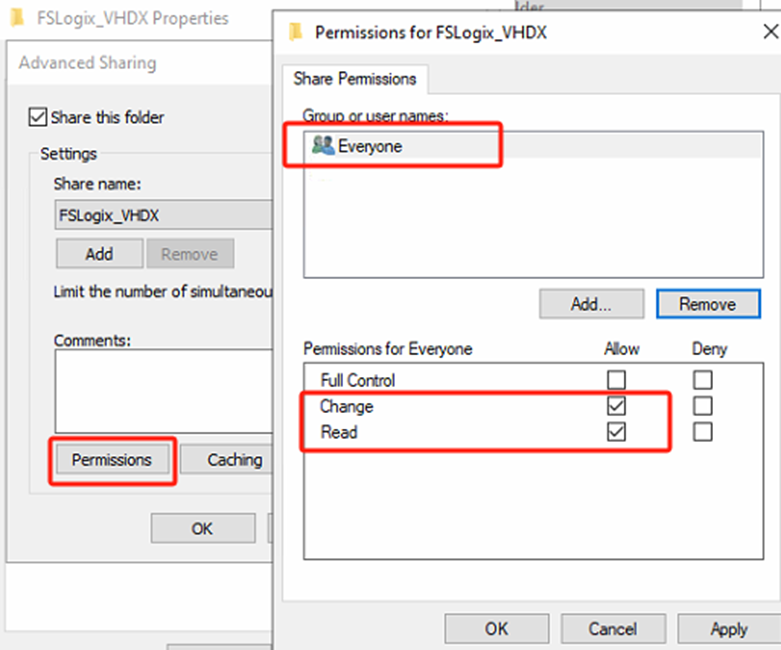Deny Full Control for Everyone
Image resolution: width=781 pixels, height=650 pixels.
(702, 380)
